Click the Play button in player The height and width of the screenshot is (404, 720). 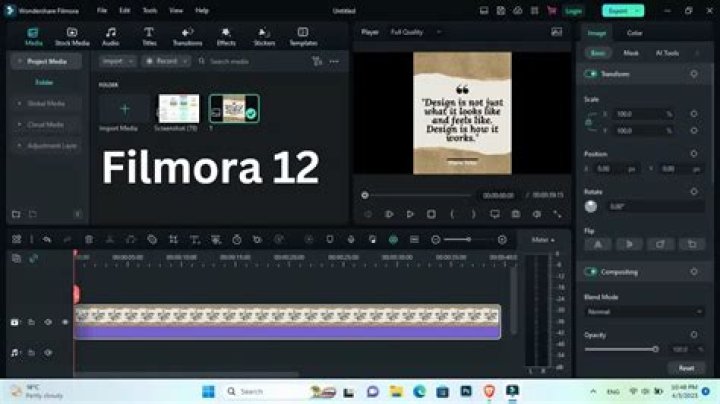(x=410, y=214)
